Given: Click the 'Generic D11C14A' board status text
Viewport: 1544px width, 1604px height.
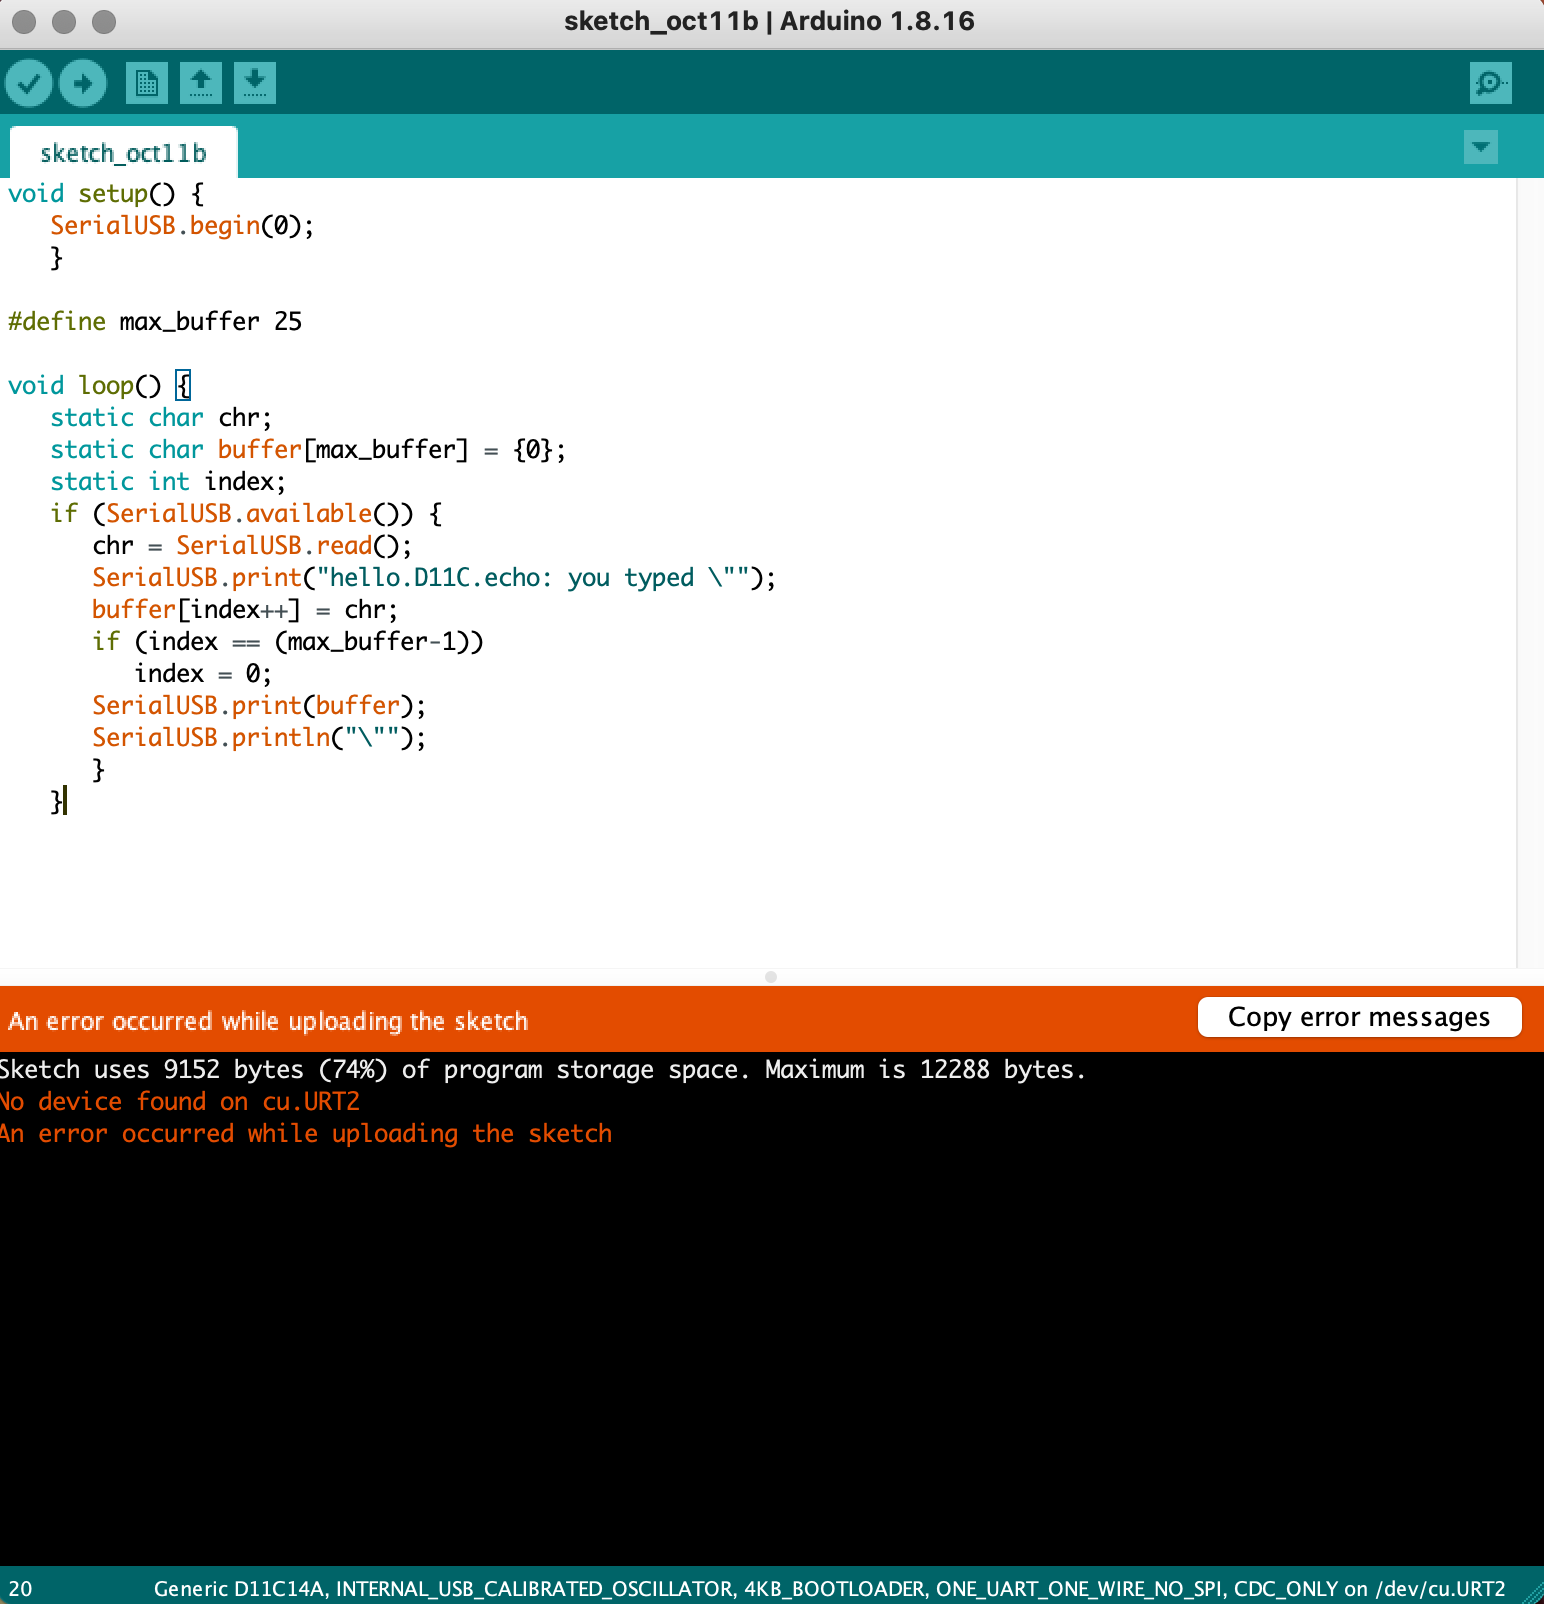Looking at the screenshot, I should [x=829, y=1588].
